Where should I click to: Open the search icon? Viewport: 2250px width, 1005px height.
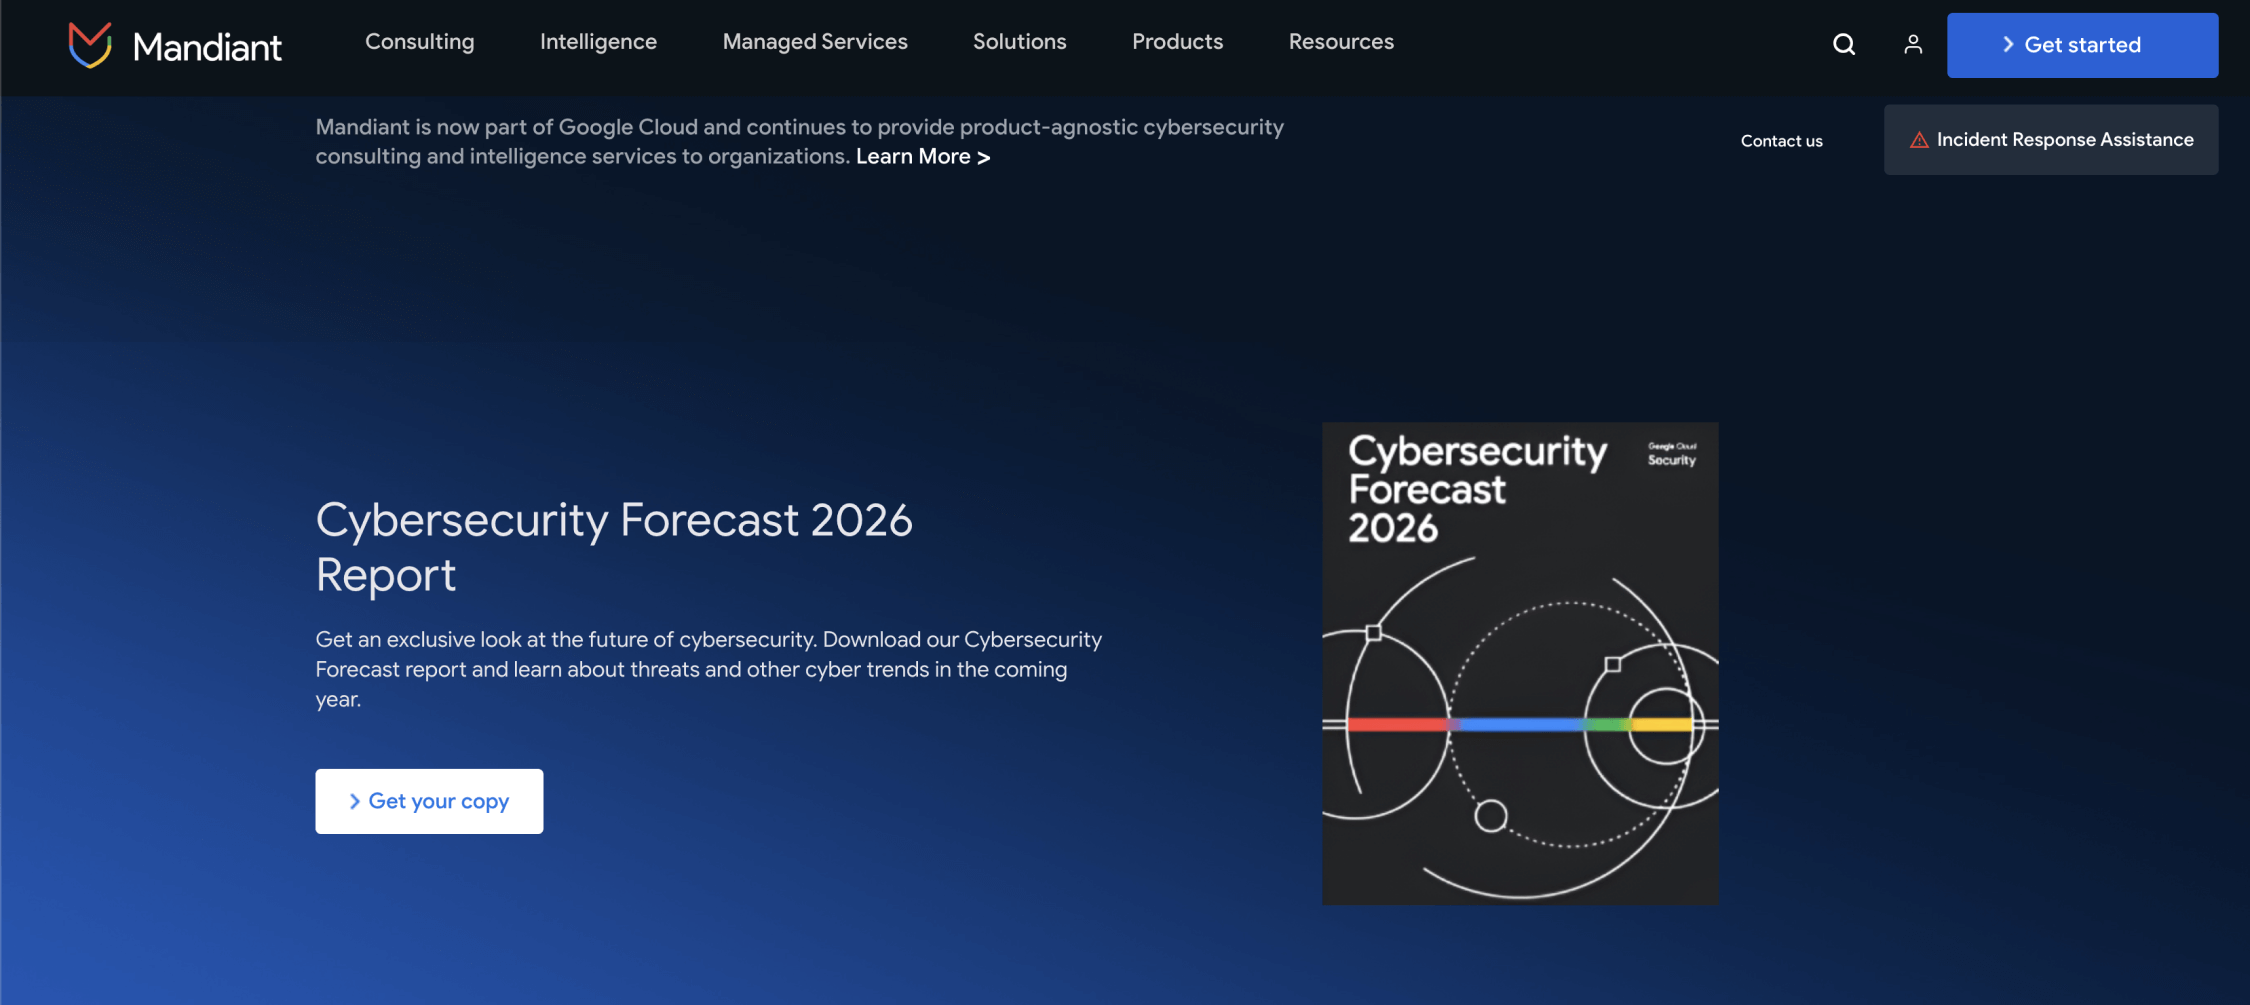pos(1843,44)
